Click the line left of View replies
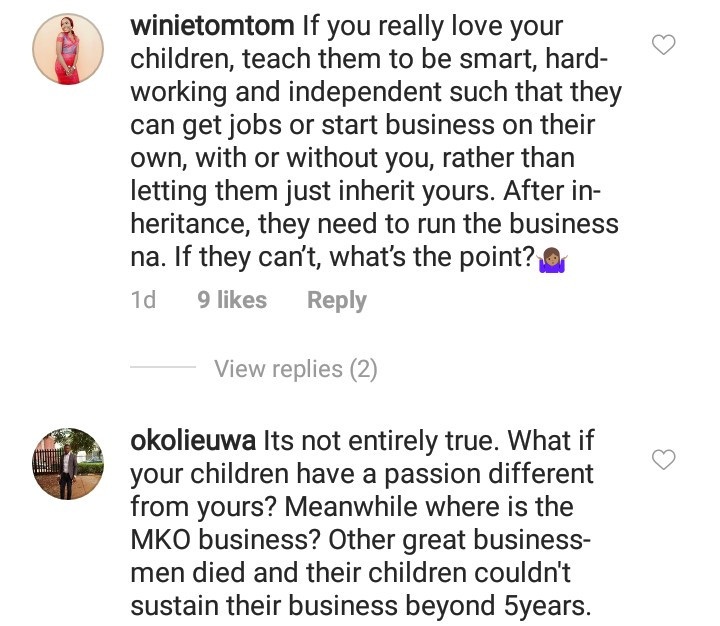 [163, 369]
